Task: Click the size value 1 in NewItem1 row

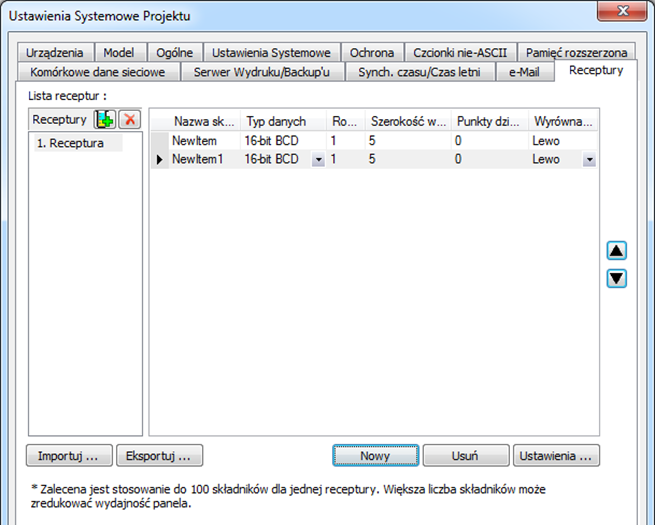Action: pyautogui.click(x=345, y=159)
